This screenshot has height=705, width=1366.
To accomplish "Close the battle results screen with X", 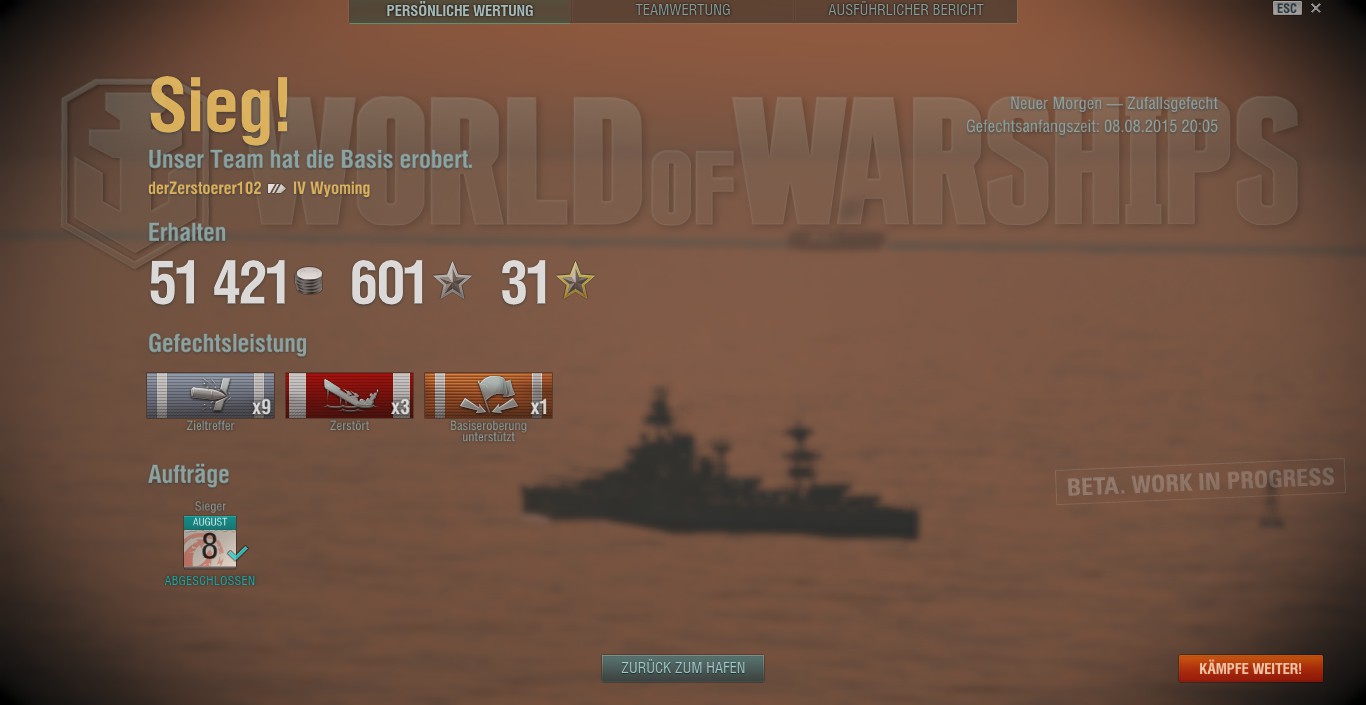I will click(1316, 8).
